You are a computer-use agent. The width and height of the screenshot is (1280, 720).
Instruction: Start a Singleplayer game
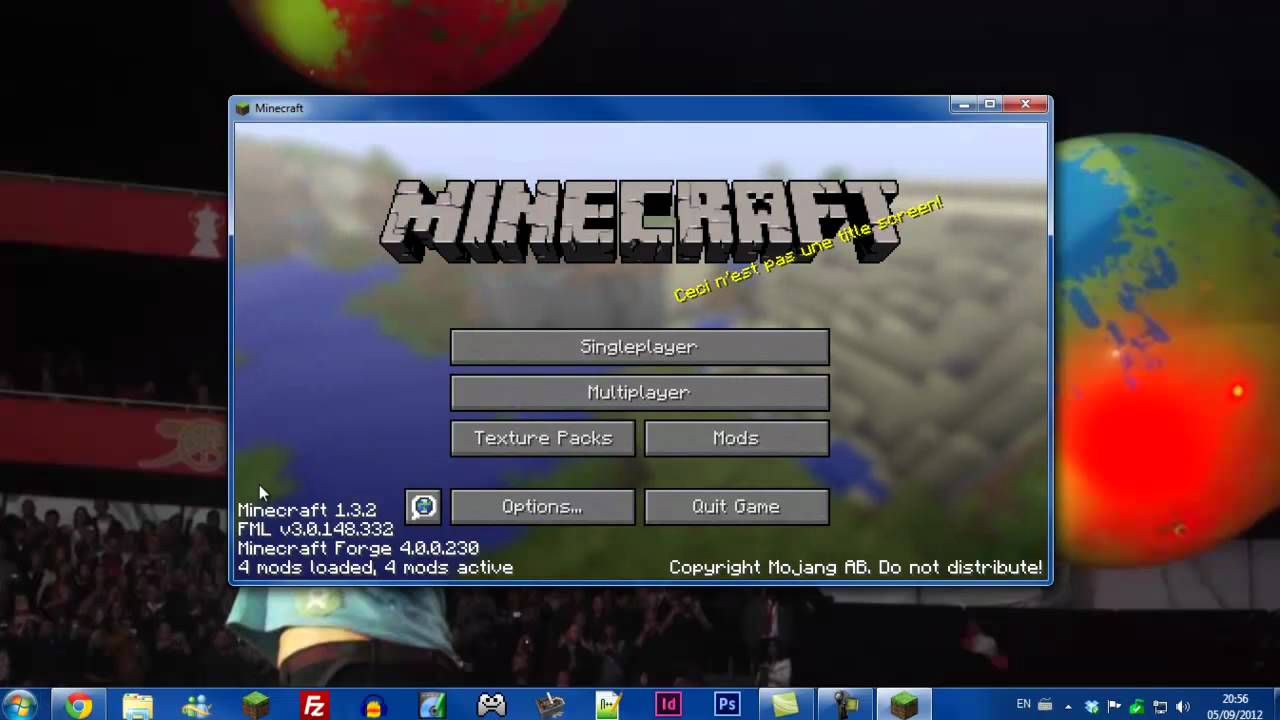(x=640, y=347)
